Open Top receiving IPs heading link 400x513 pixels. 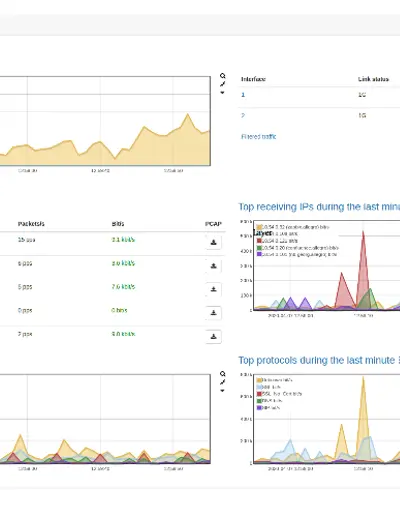319,207
